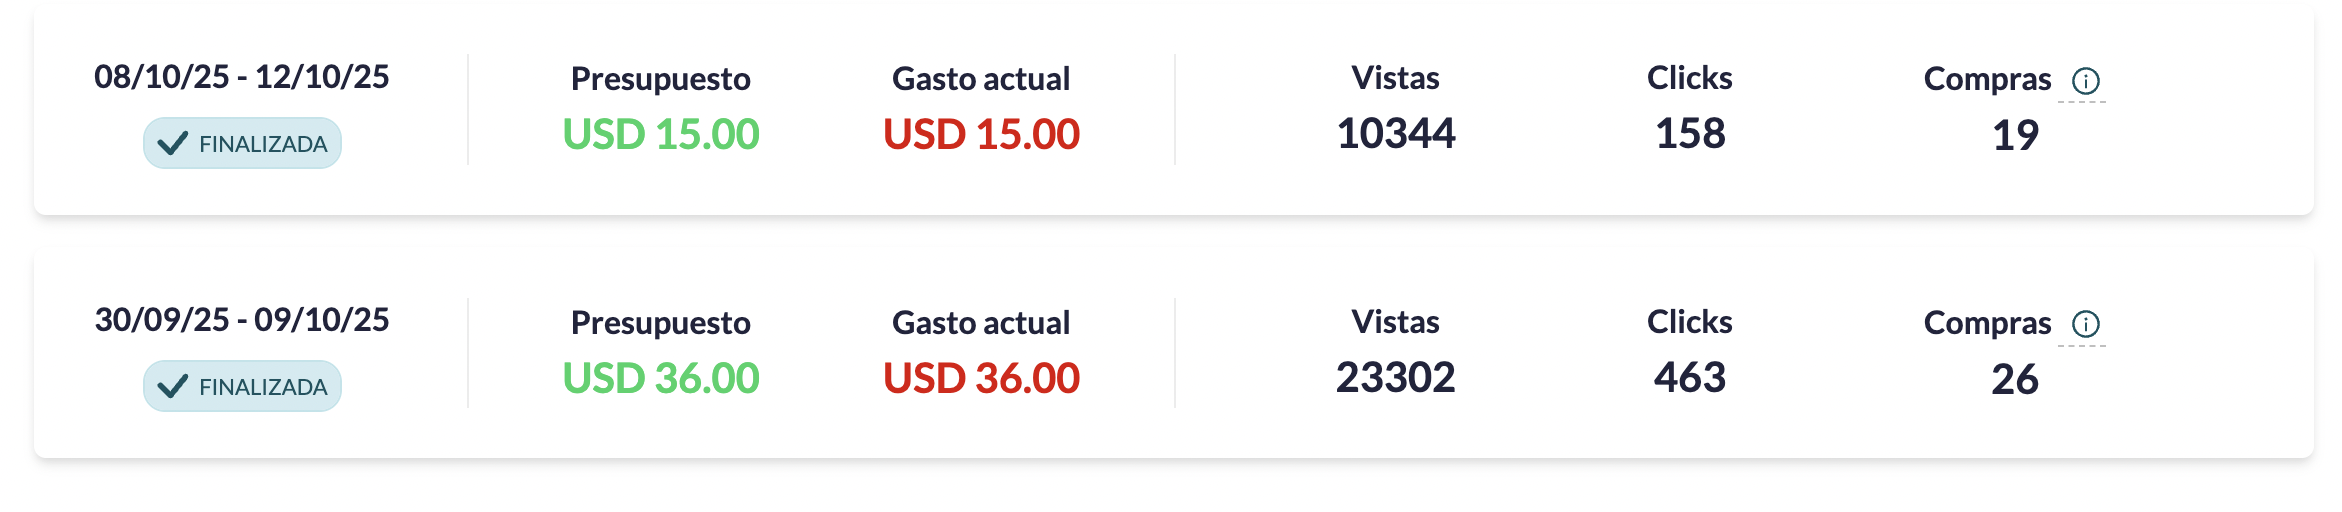Click the 10344 views count
Image resolution: width=2342 pixels, height=512 pixels.
pos(1395,134)
